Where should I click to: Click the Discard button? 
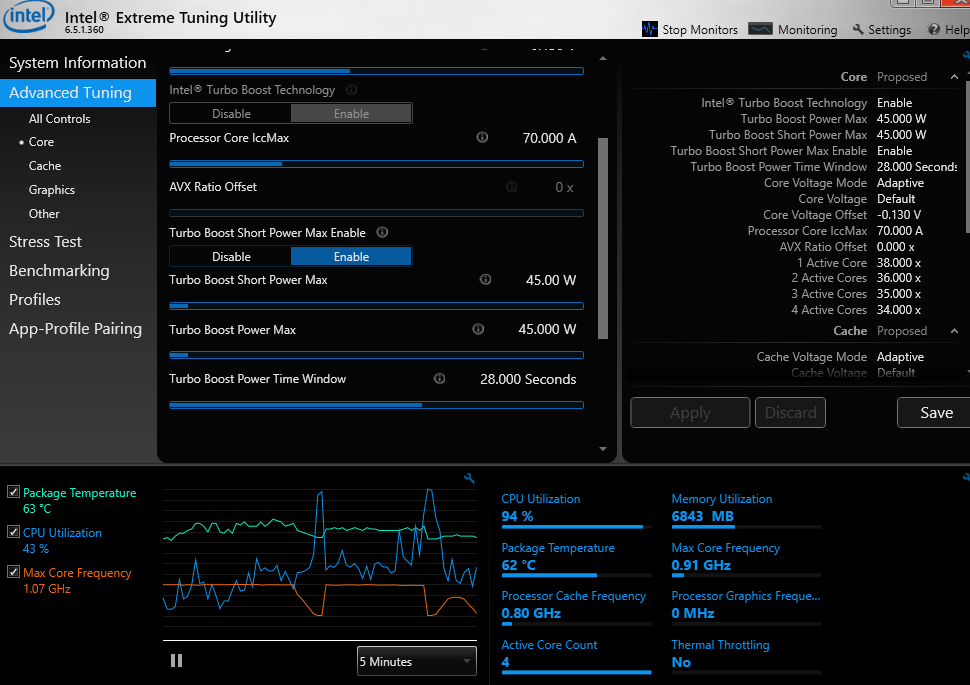tap(791, 413)
